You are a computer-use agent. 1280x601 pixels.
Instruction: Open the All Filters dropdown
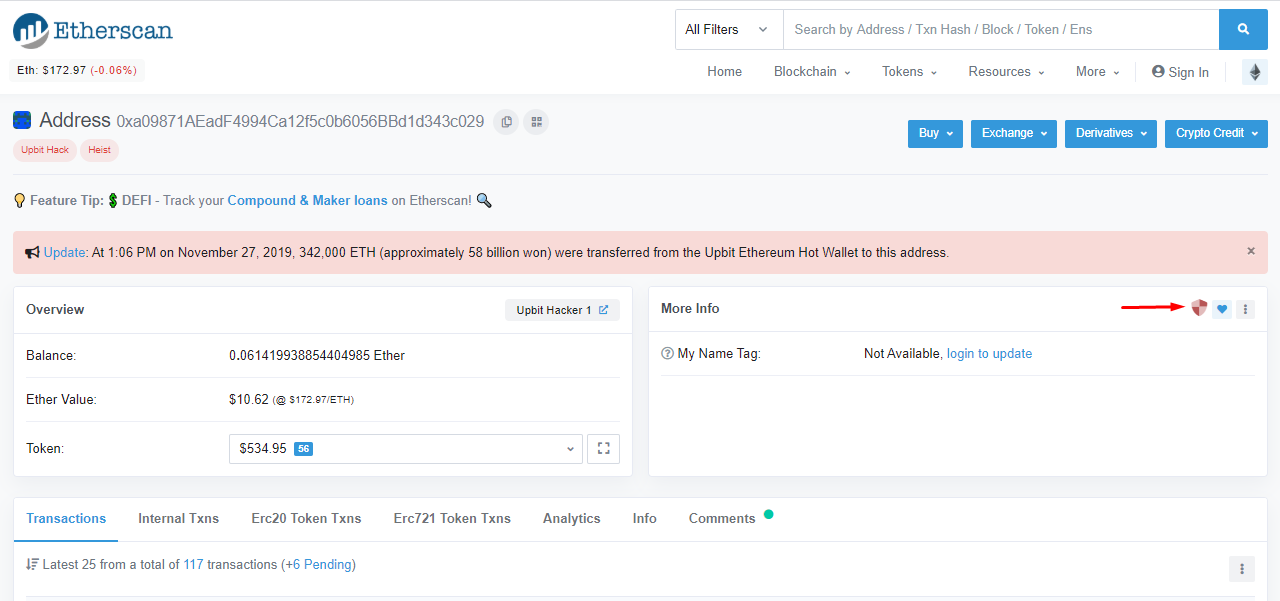click(x=728, y=29)
